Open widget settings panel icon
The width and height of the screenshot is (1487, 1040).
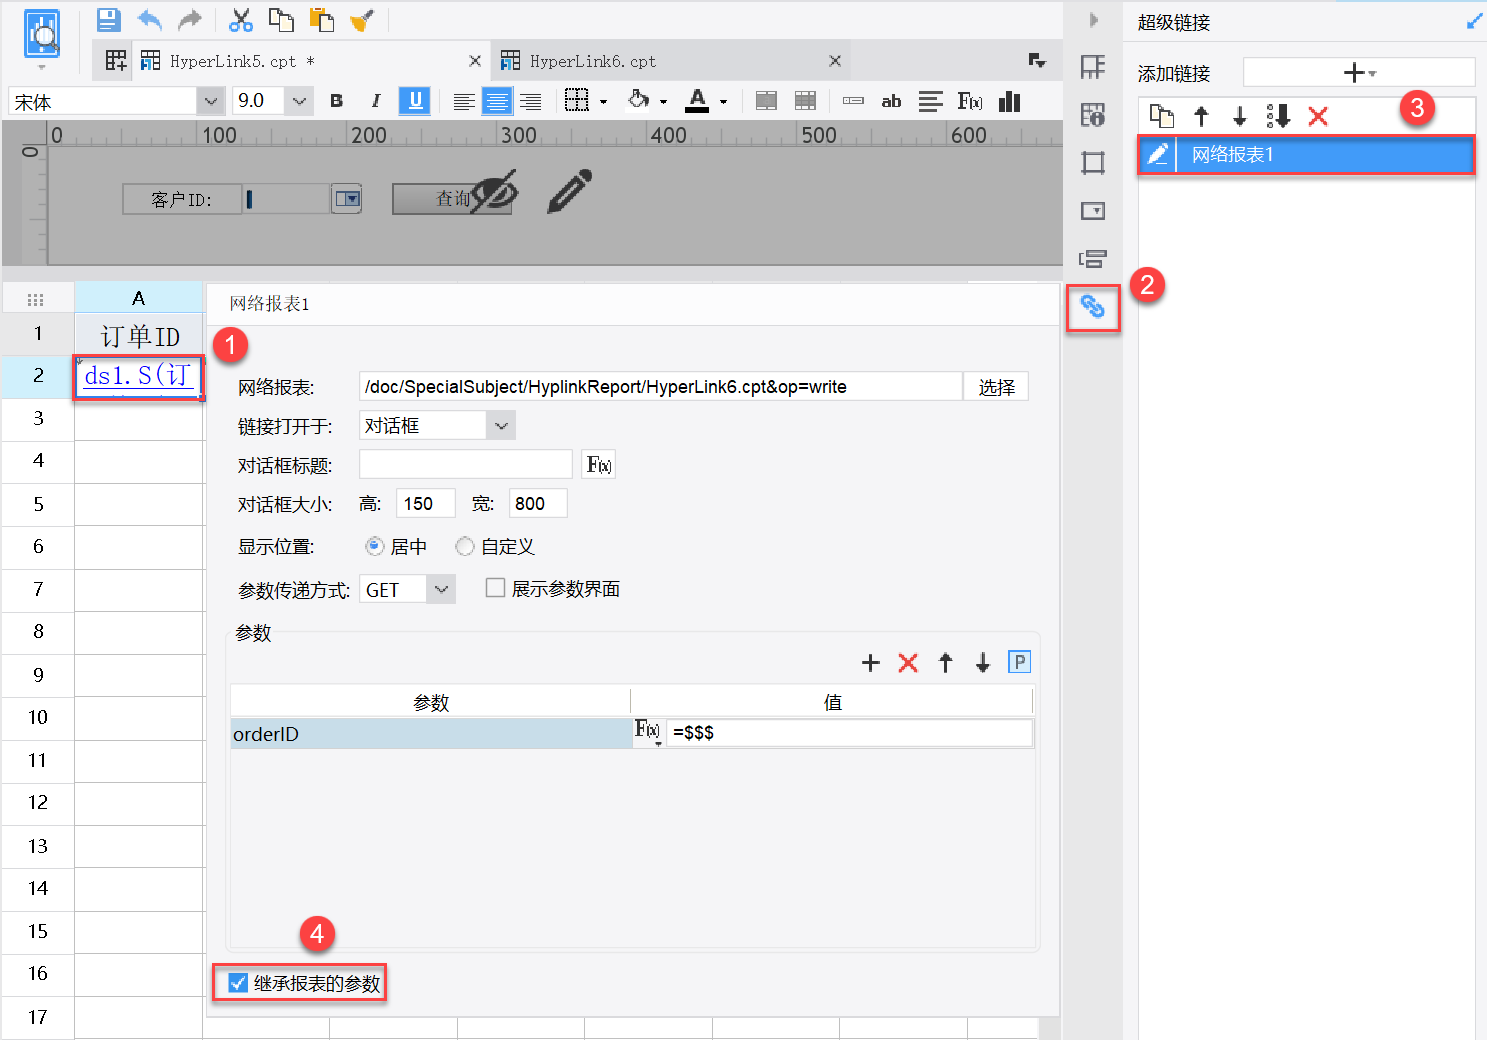click(x=1093, y=211)
